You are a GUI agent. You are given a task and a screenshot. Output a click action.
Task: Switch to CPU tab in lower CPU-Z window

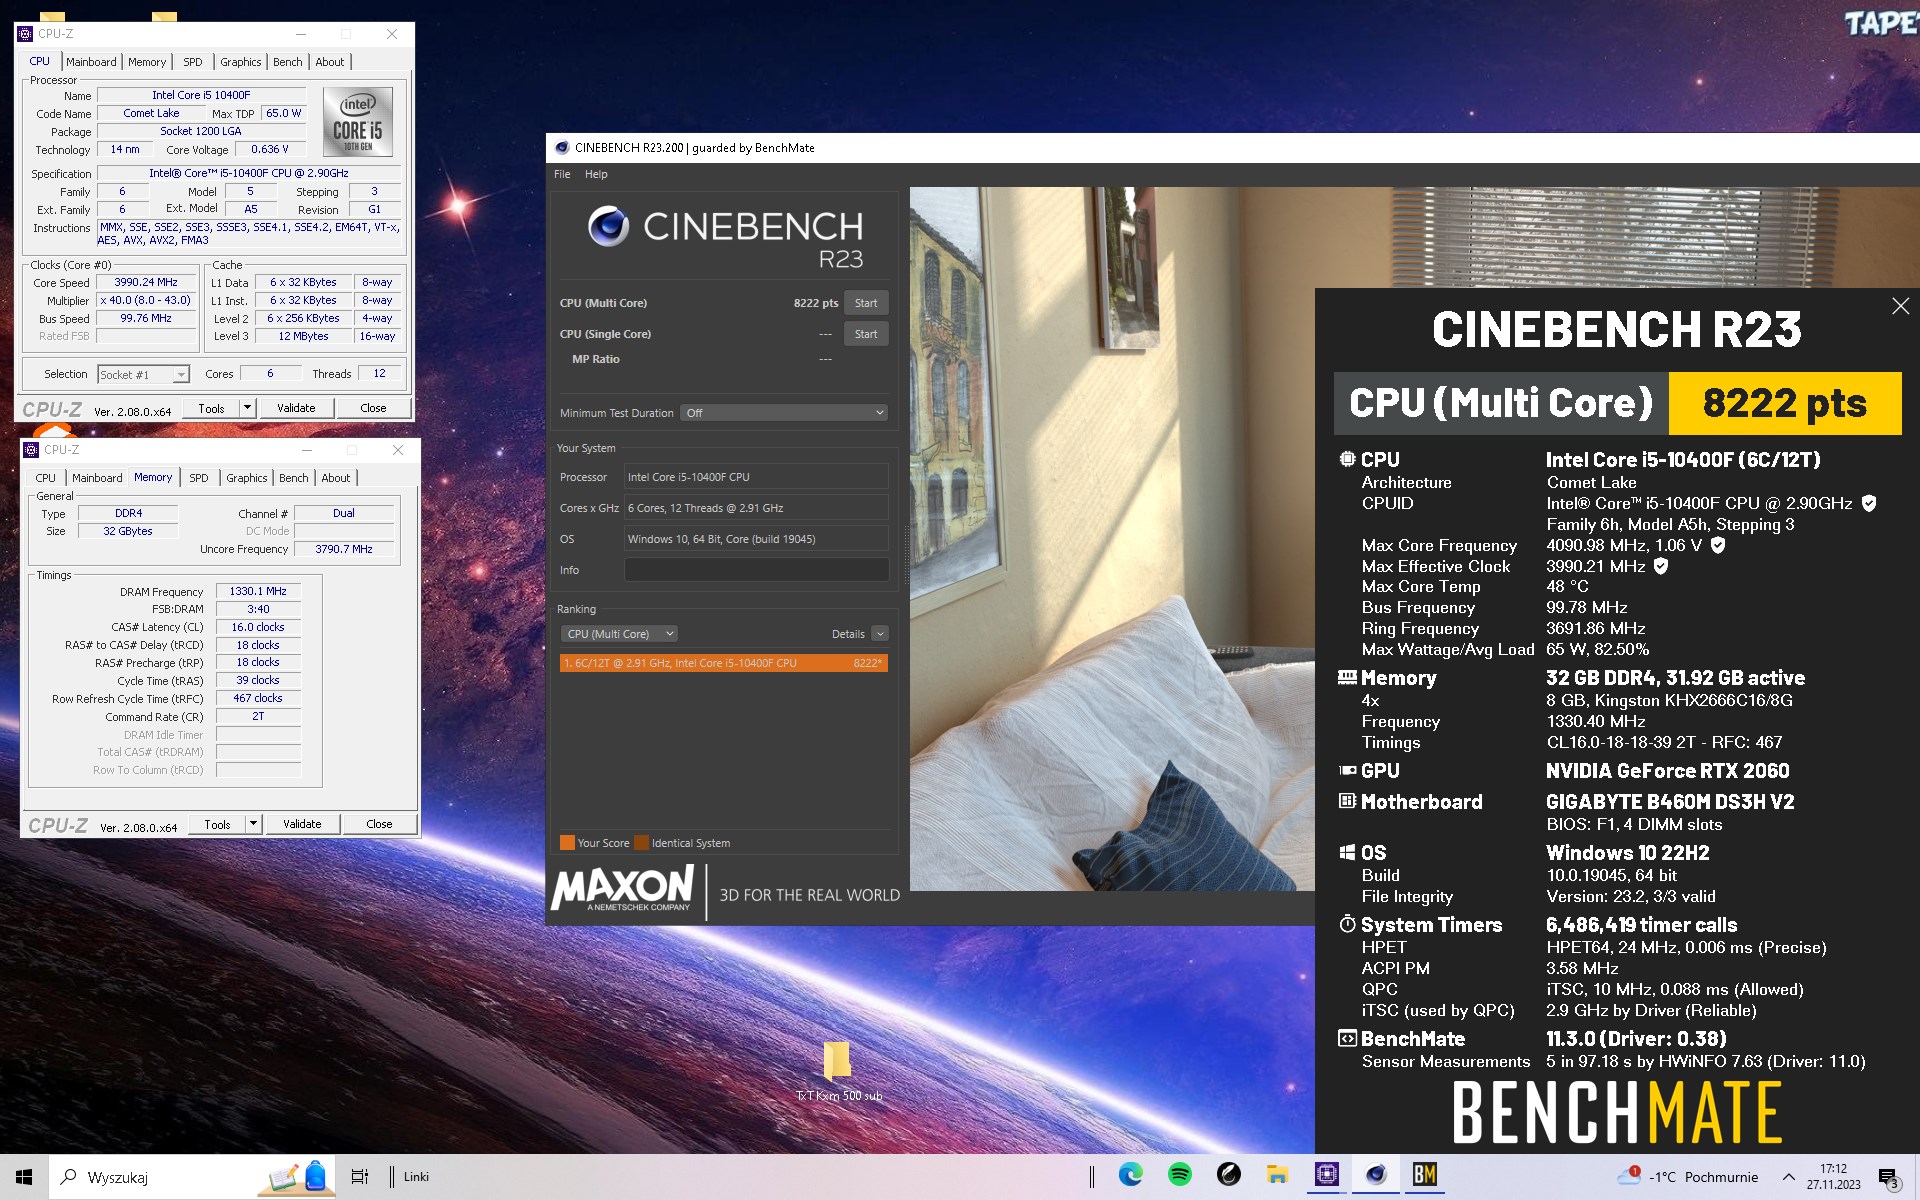point(46,478)
